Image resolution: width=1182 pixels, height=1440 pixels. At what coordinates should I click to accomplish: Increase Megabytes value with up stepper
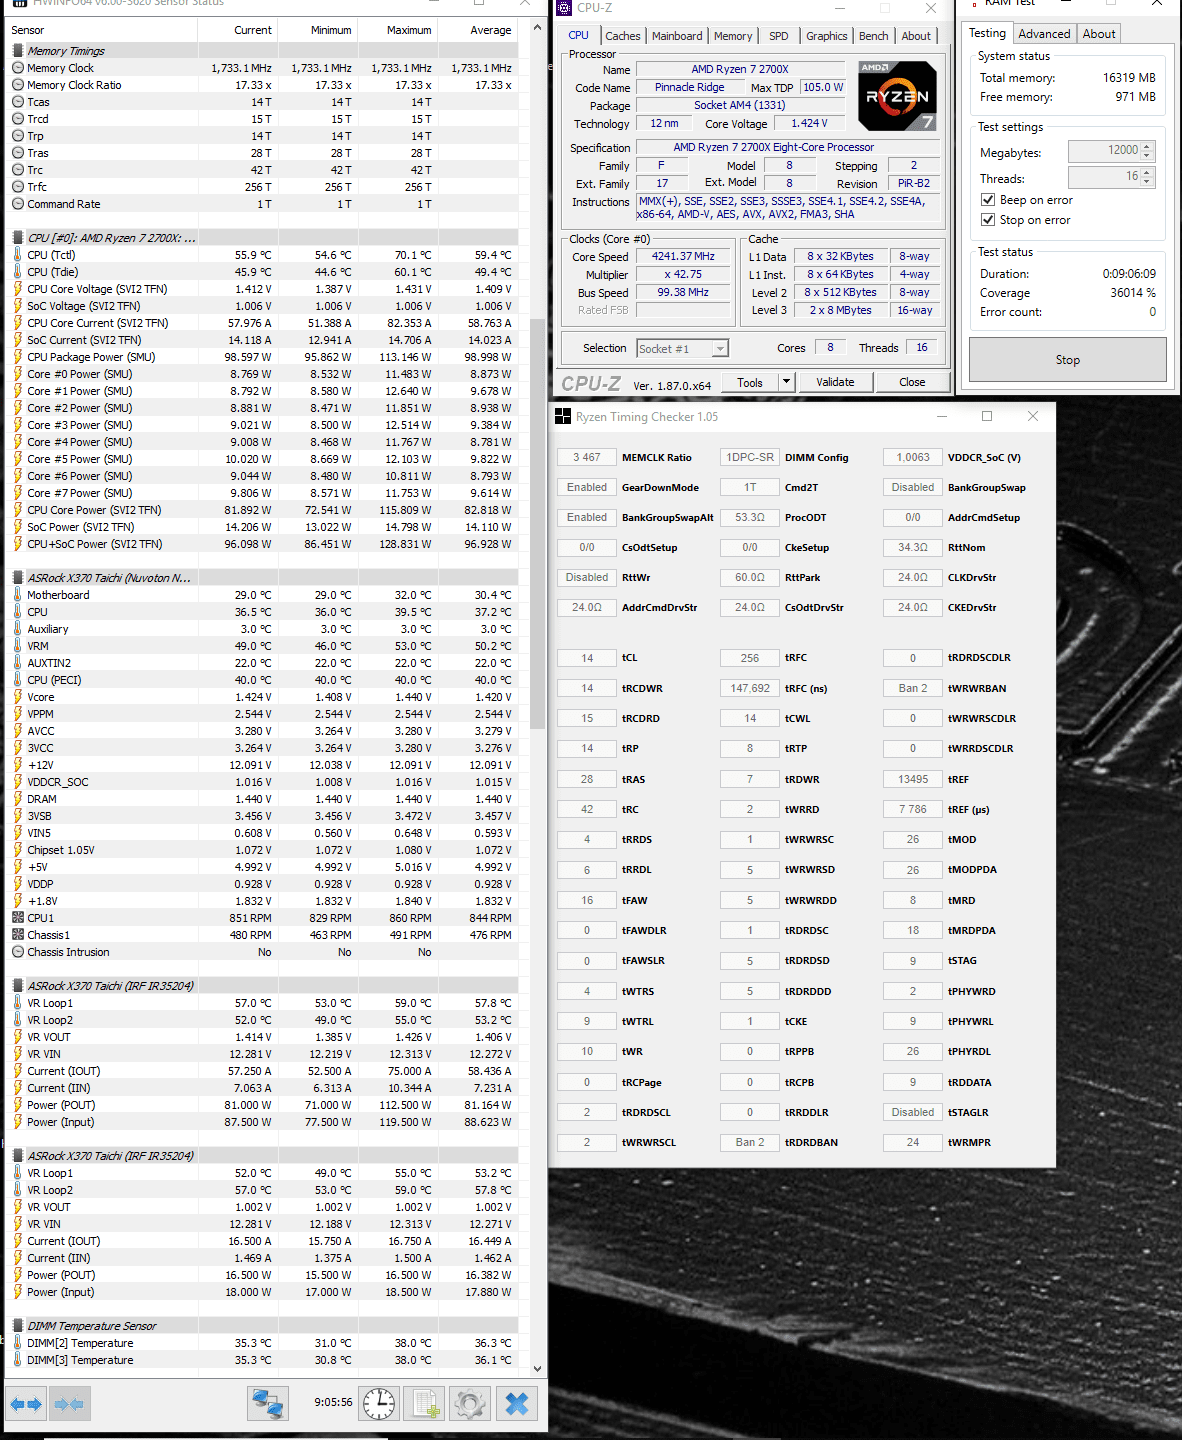pyautogui.click(x=1148, y=146)
